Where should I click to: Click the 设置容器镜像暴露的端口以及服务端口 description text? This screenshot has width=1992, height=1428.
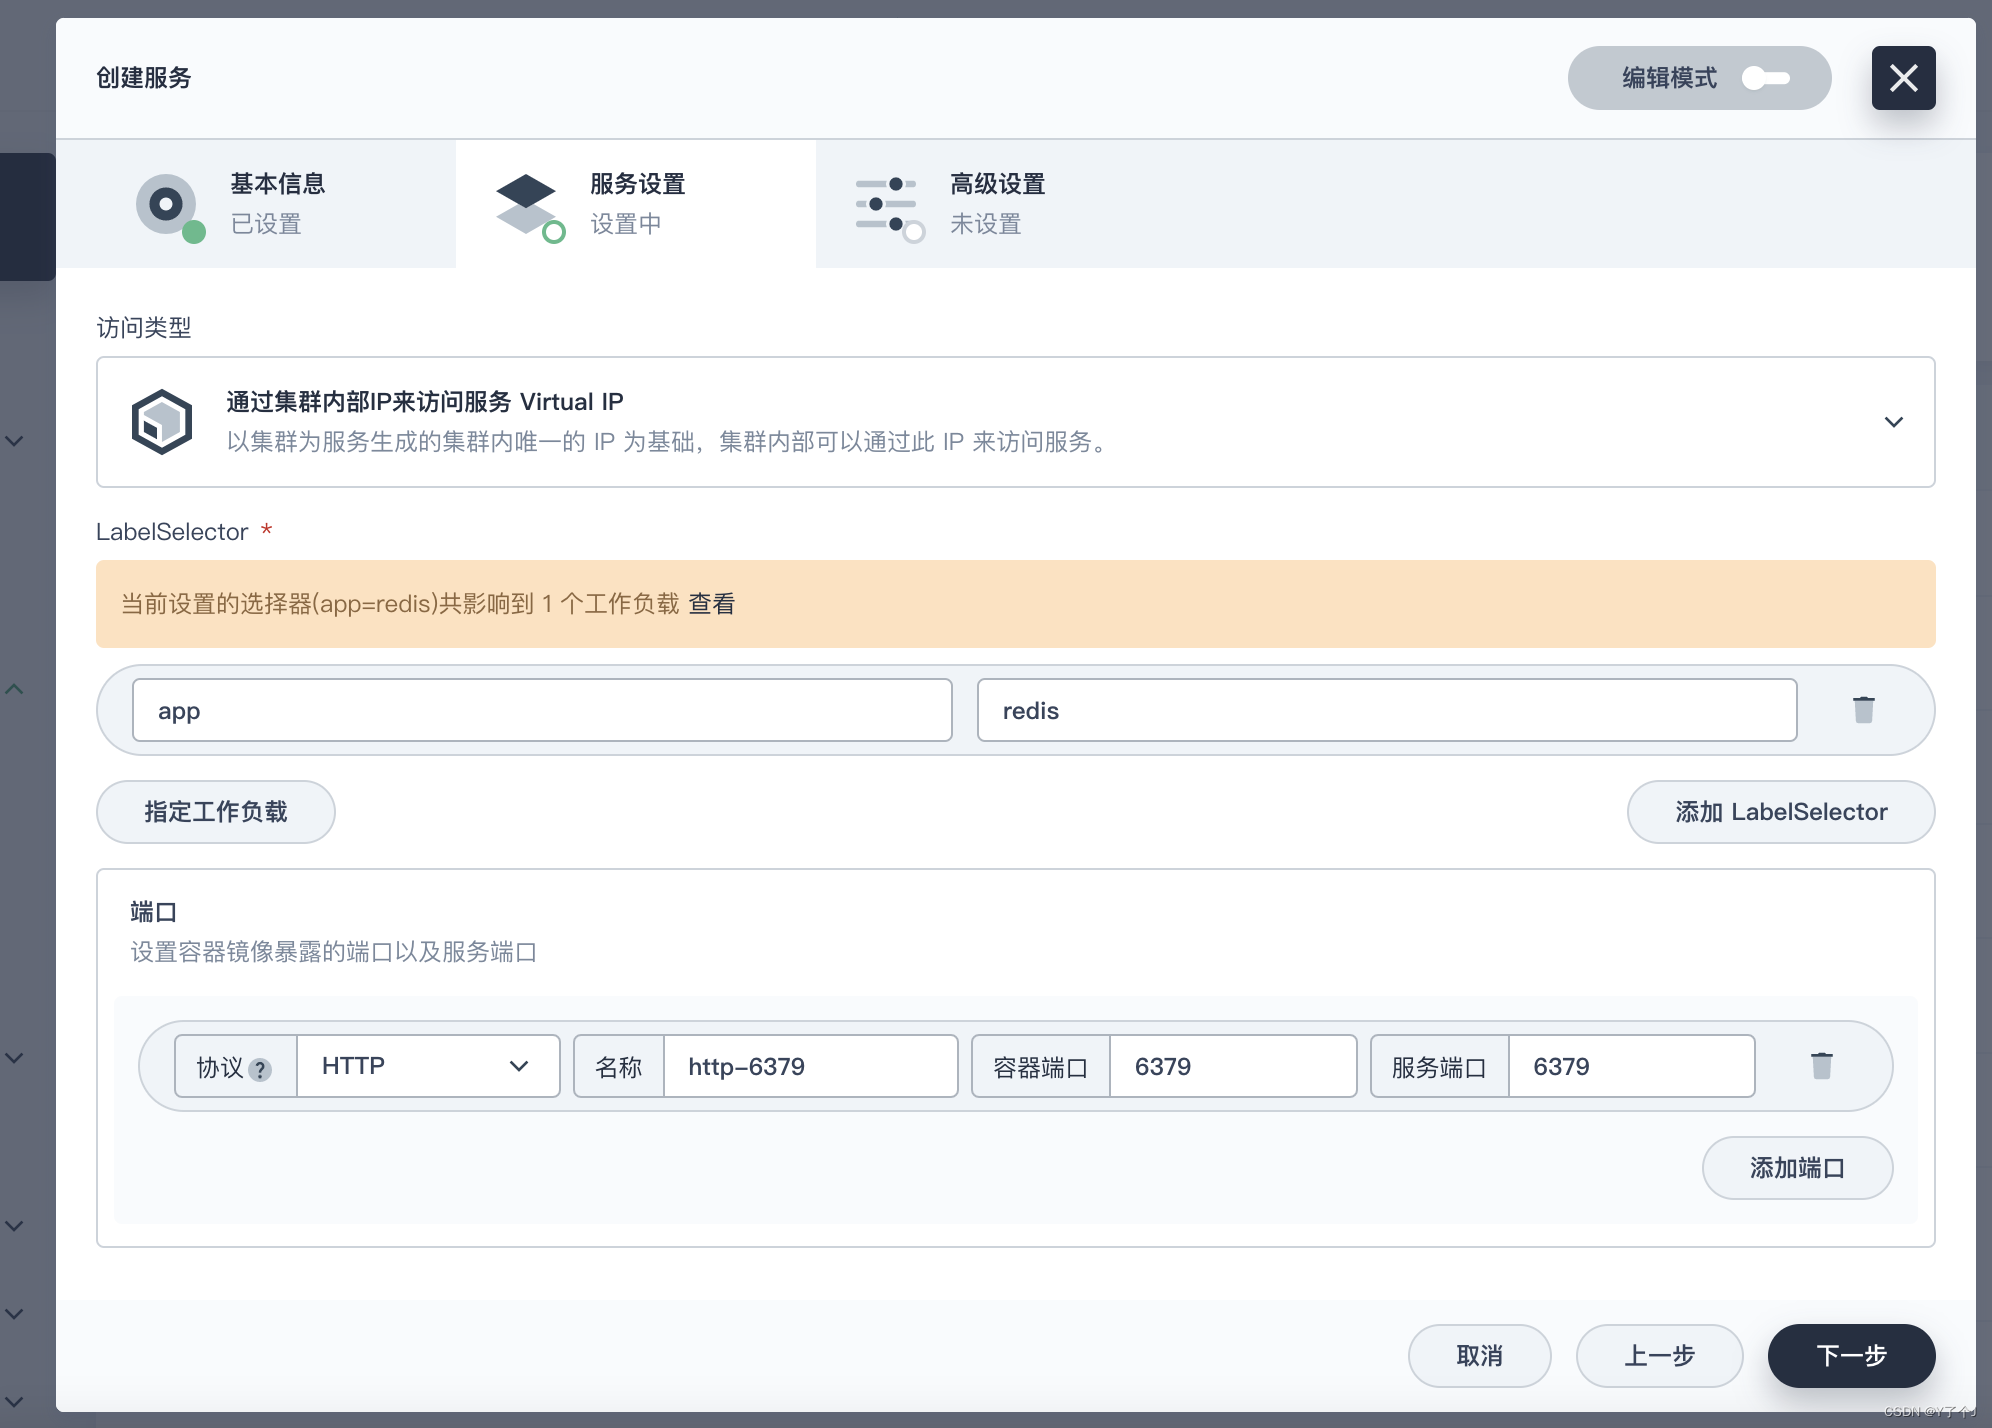[334, 952]
